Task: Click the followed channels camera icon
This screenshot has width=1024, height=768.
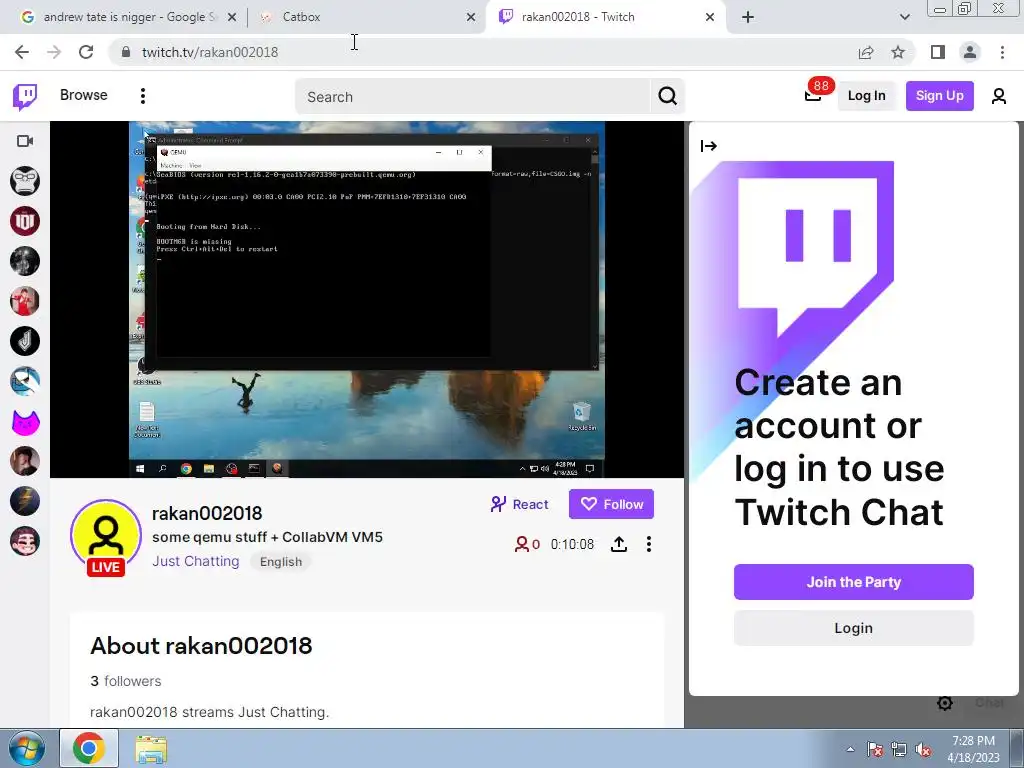Action: [25, 141]
